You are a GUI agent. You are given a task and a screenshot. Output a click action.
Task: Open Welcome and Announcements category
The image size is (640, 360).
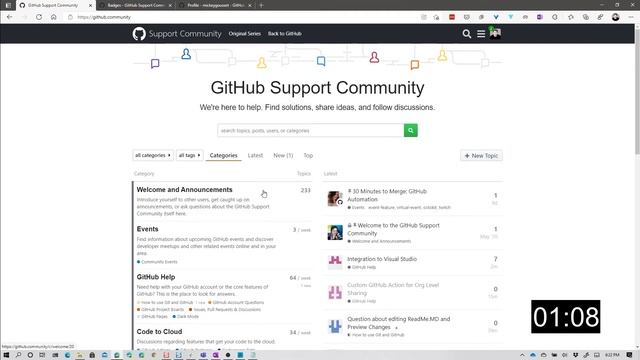point(184,190)
